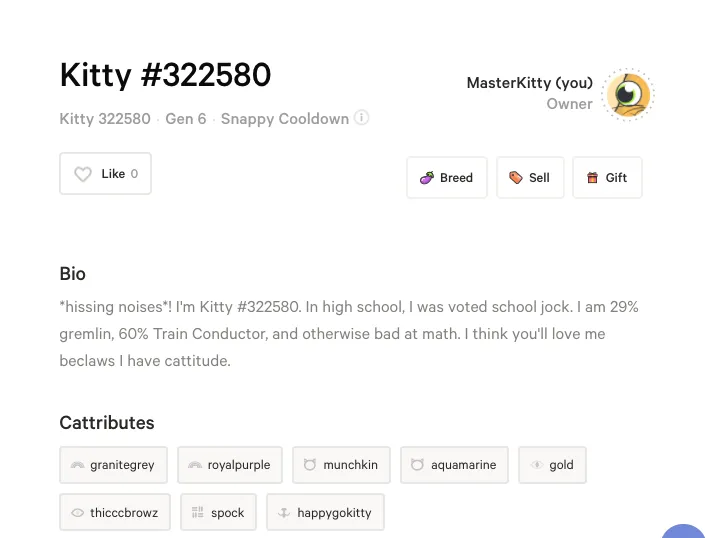Click the gold eye color cattribute
The height and width of the screenshot is (538, 706).
(552, 465)
